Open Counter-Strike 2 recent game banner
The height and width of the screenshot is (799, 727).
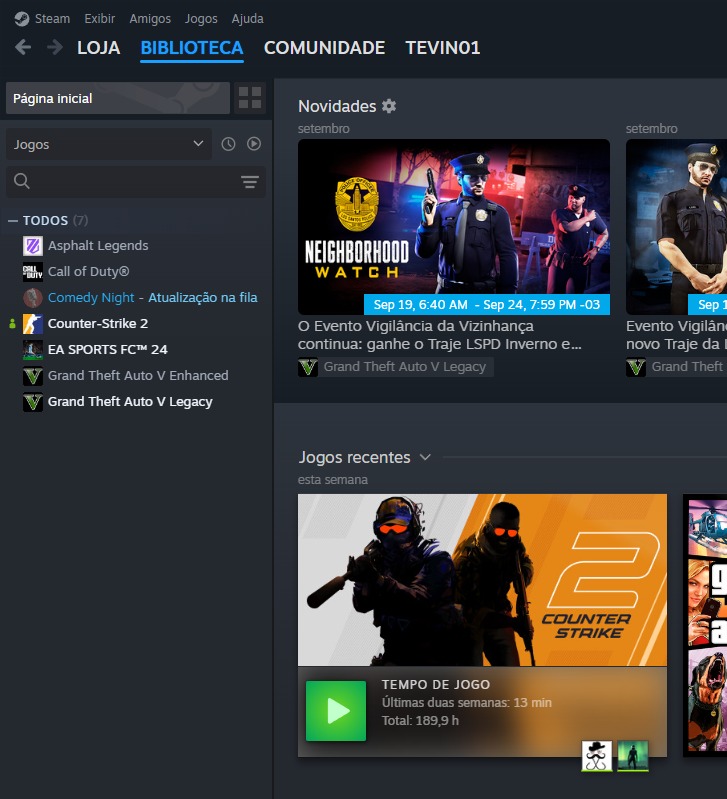(482, 579)
